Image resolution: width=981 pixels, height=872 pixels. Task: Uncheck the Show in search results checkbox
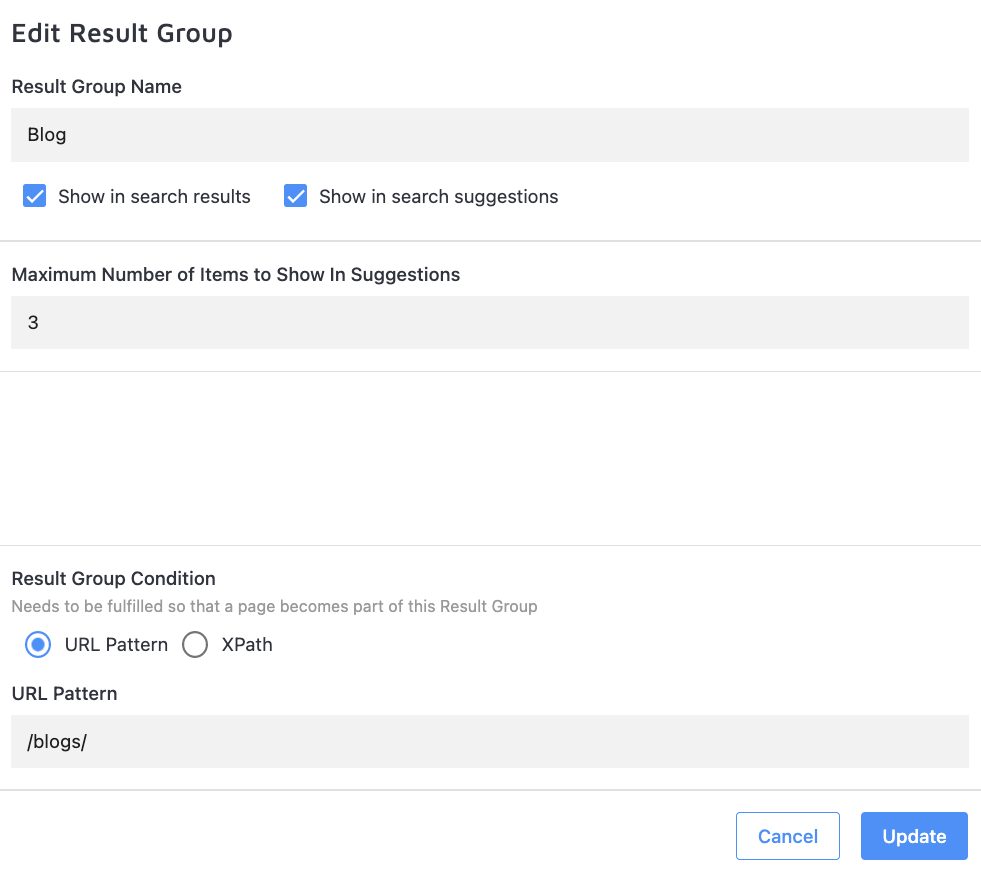(x=35, y=196)
